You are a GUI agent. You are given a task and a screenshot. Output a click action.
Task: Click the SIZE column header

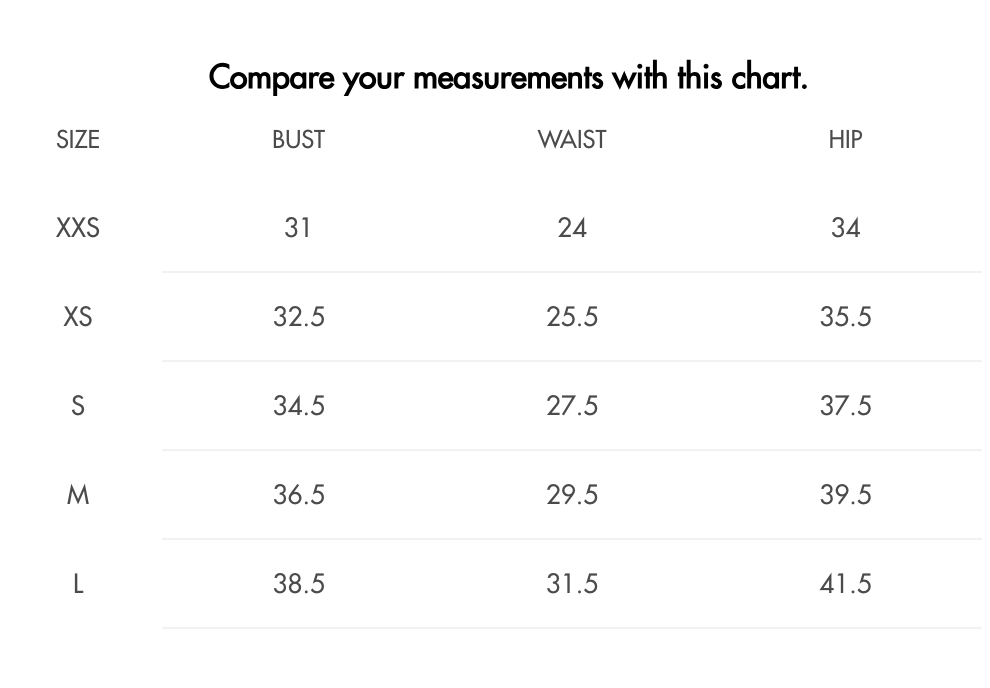coord(78,139)
